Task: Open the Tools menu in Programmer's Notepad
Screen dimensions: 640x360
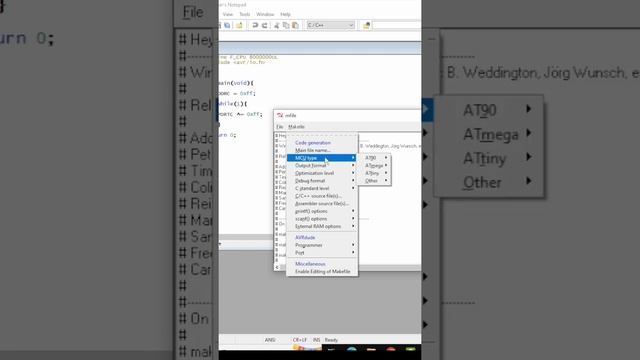Action: coord(244,14)
